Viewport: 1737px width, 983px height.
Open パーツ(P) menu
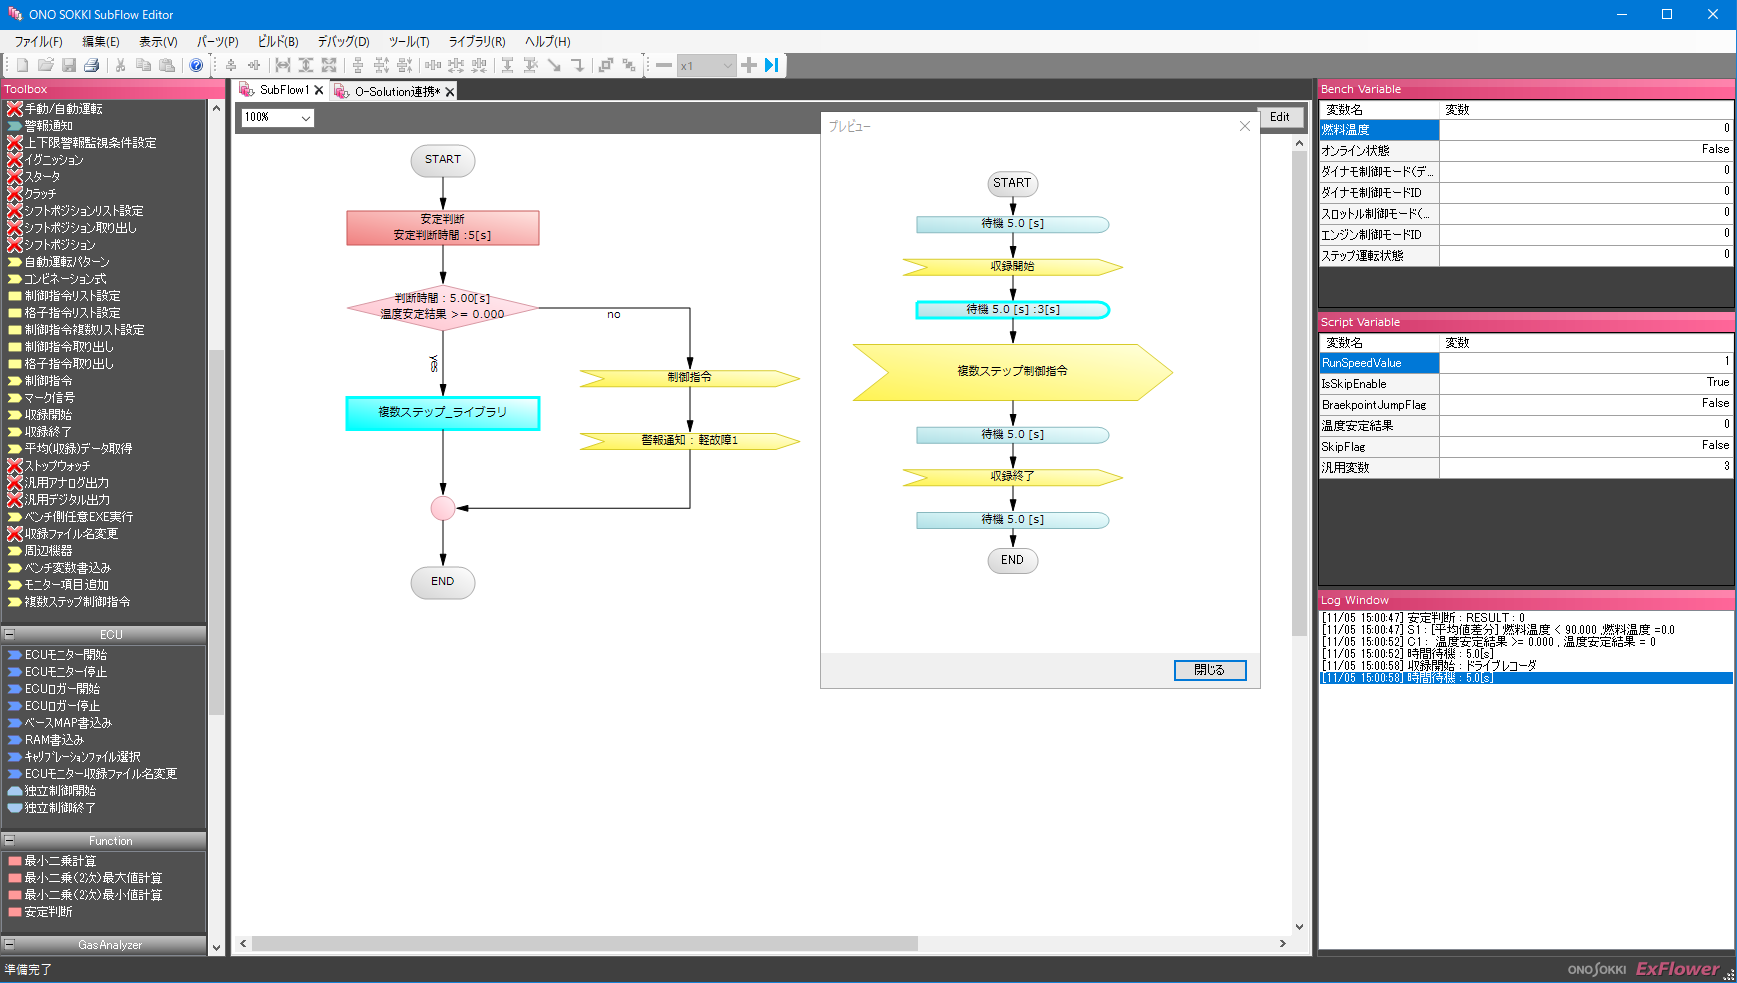pos(217,41)
